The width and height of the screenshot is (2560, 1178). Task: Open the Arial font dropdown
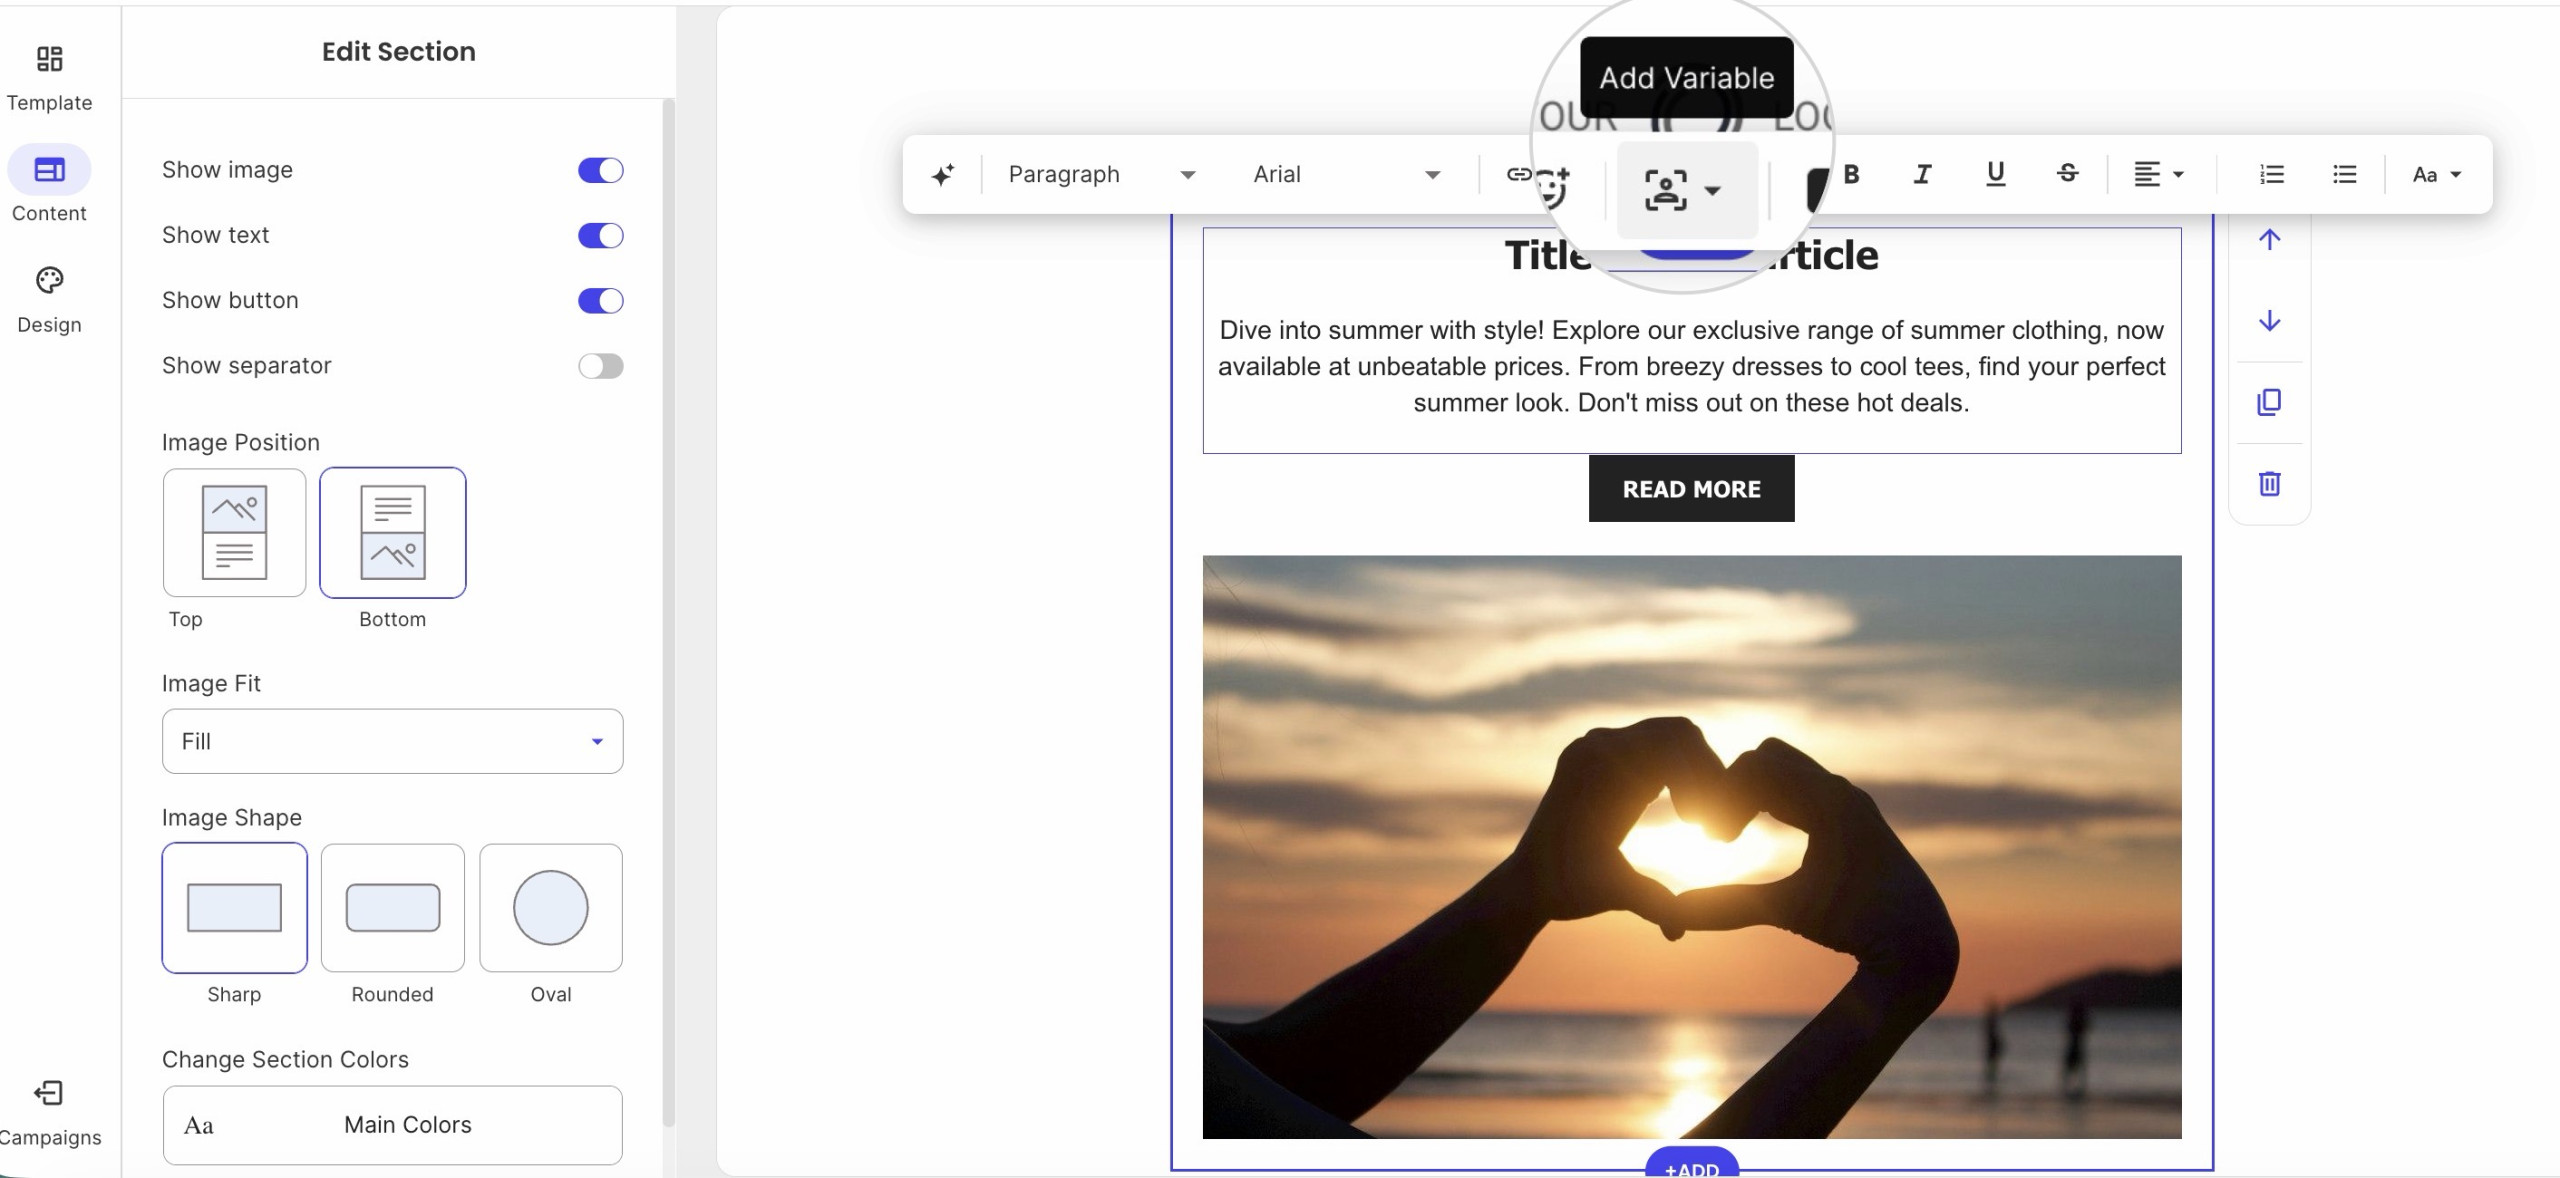pos(1346,175)
